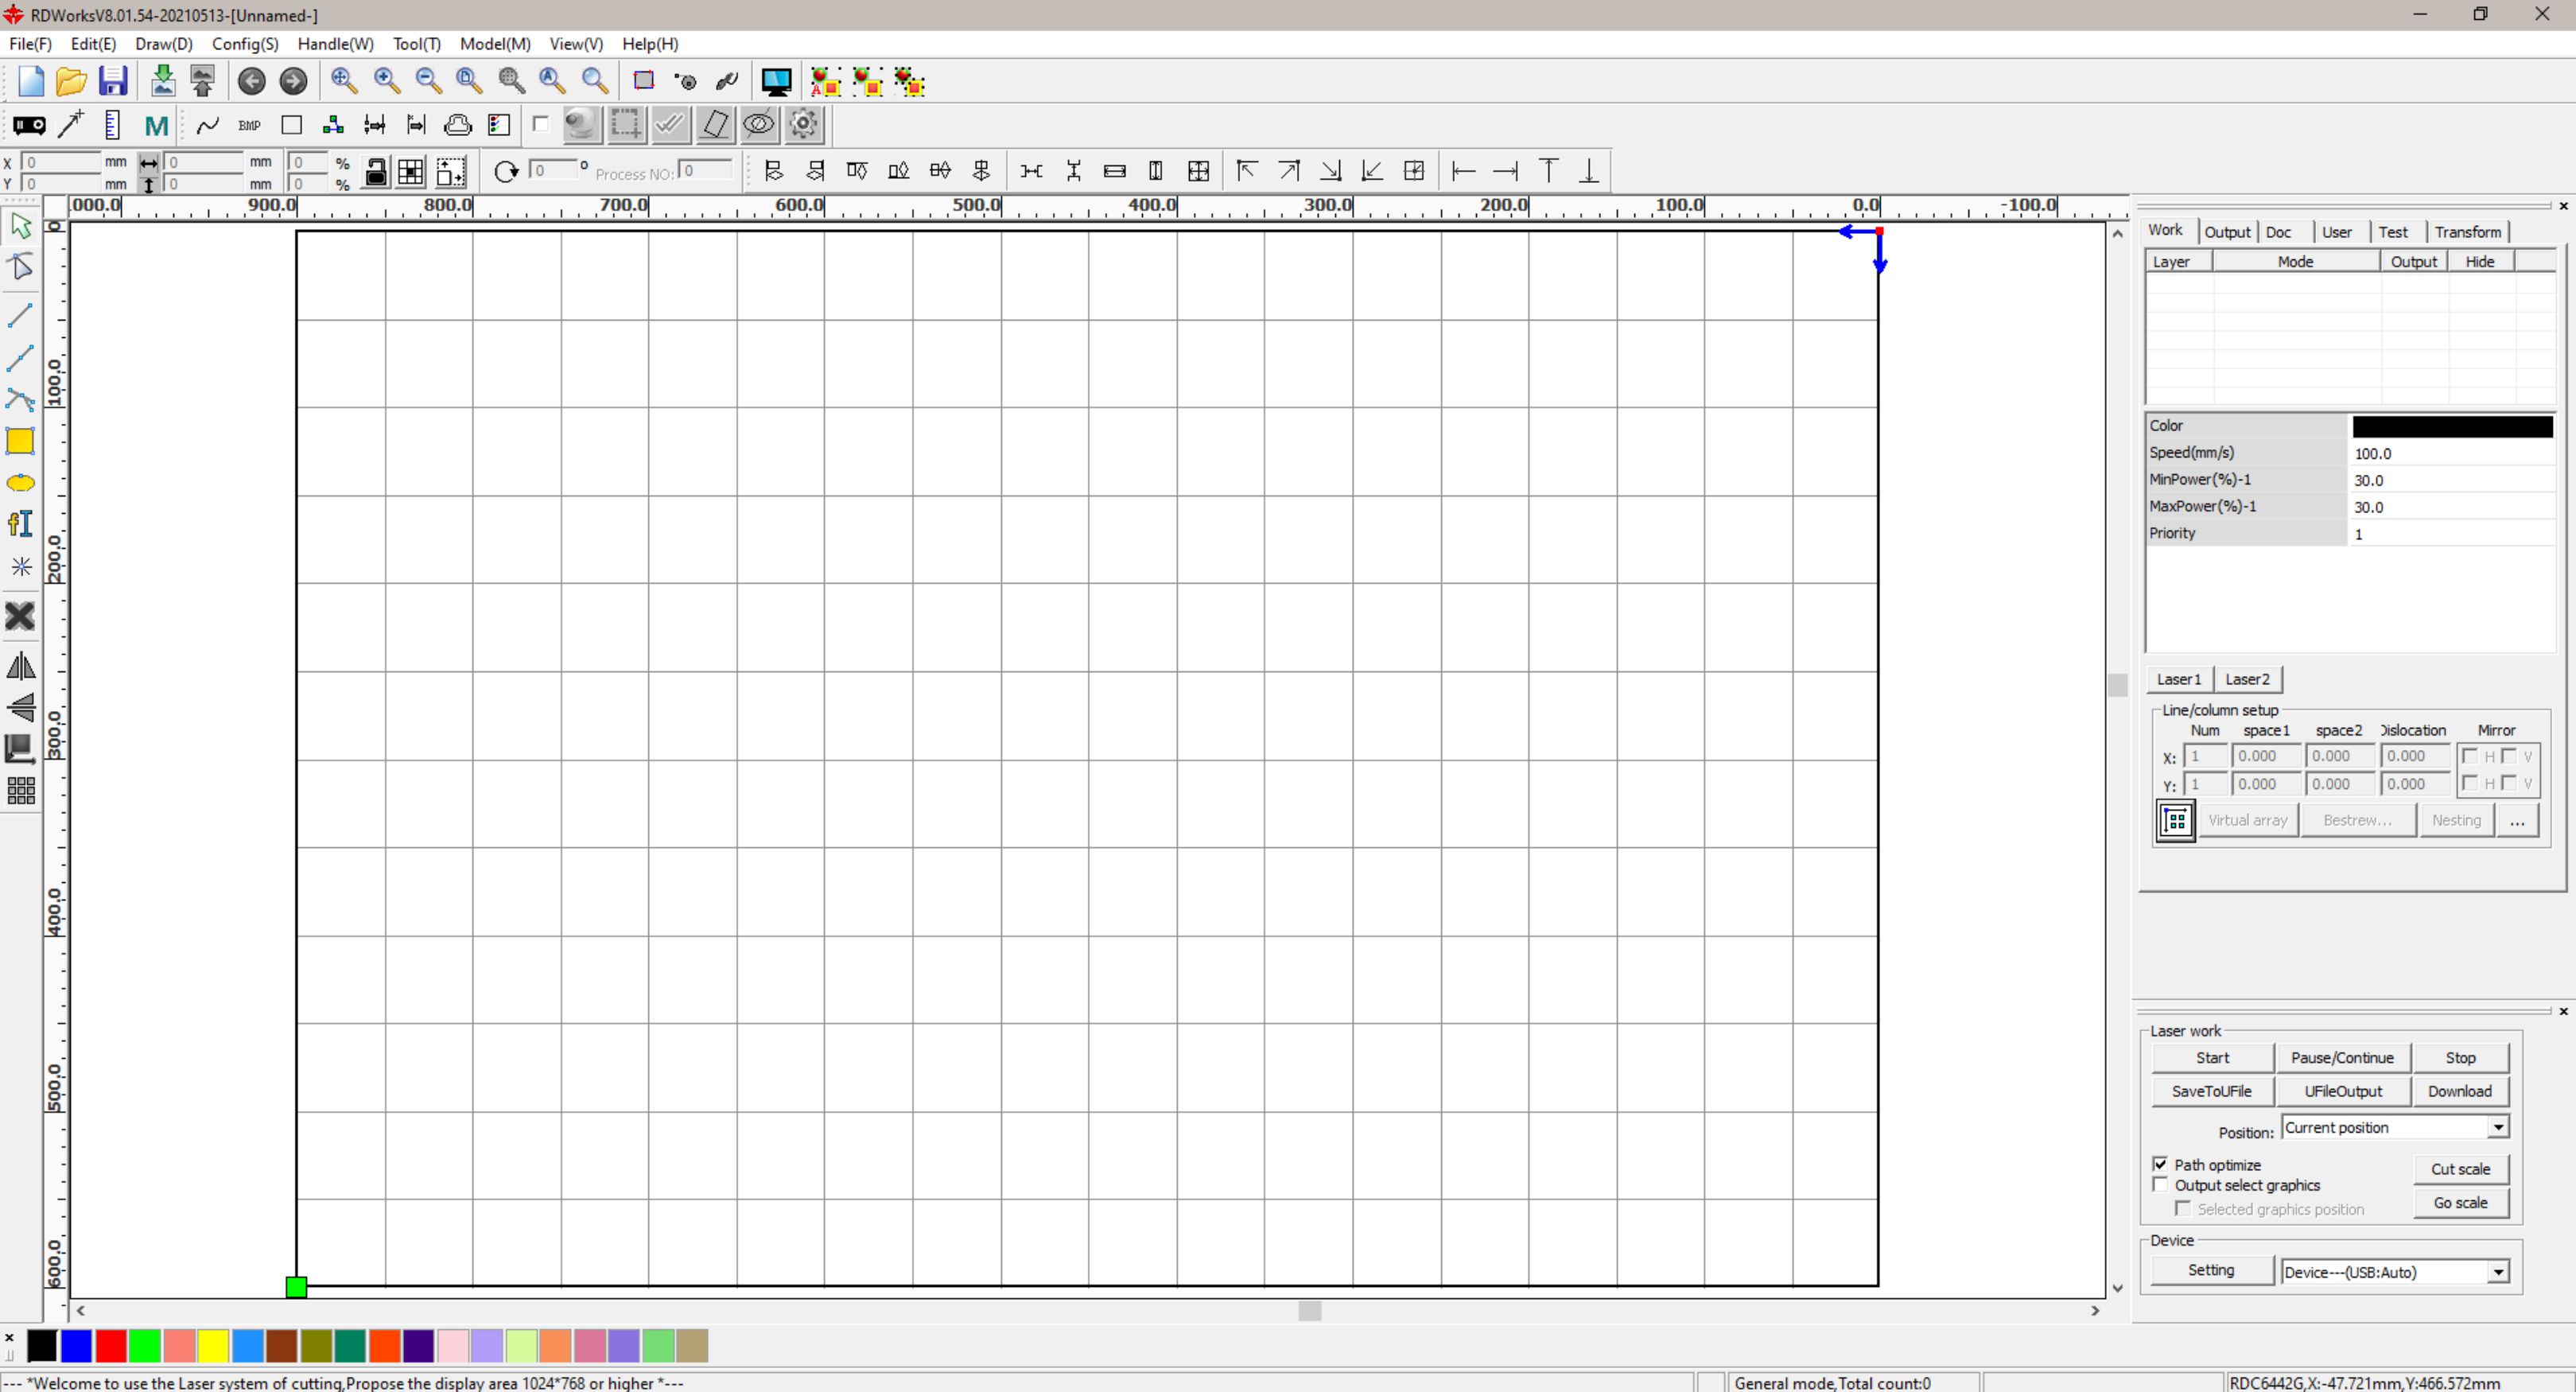The width and height of the screenshot is (2576, 1392).
Task: Click the SaveToUFile button
Action: [x=2211, y=1091]
